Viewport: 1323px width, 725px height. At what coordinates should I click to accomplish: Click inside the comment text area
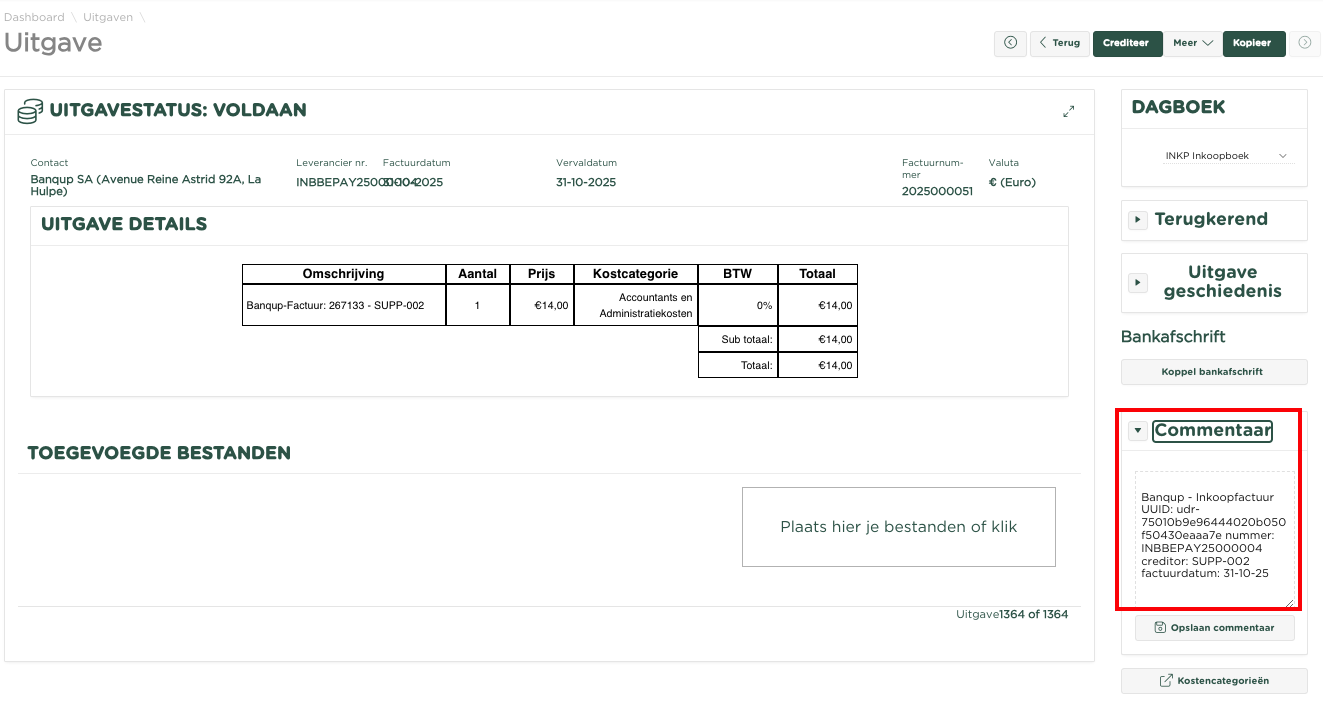pyautogui.click(x=1214, y=538)
